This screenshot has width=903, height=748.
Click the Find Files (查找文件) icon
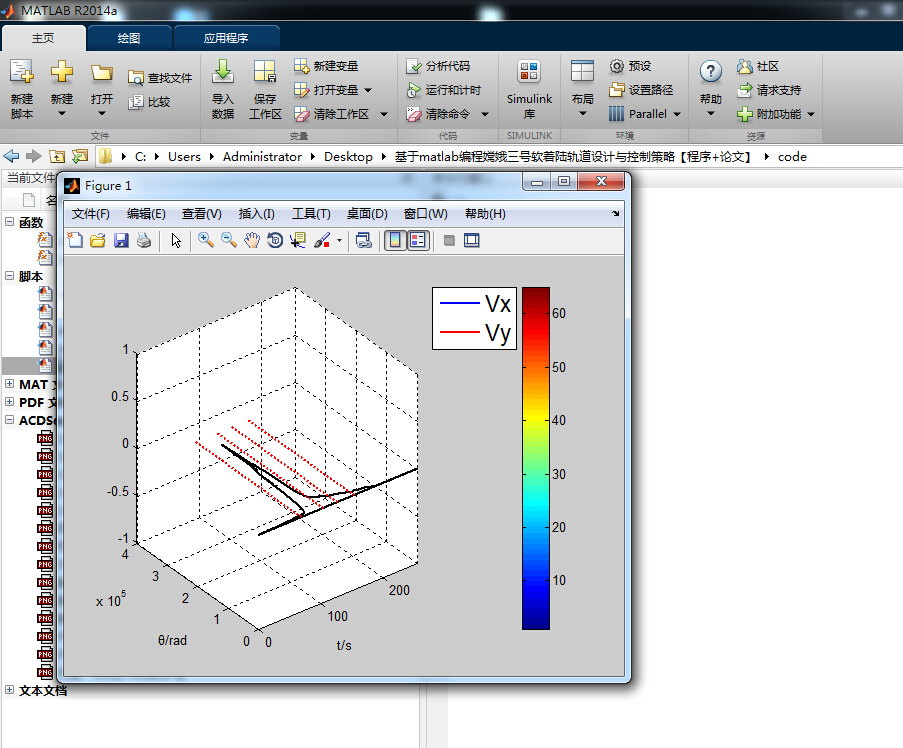(x=136, y=78)
